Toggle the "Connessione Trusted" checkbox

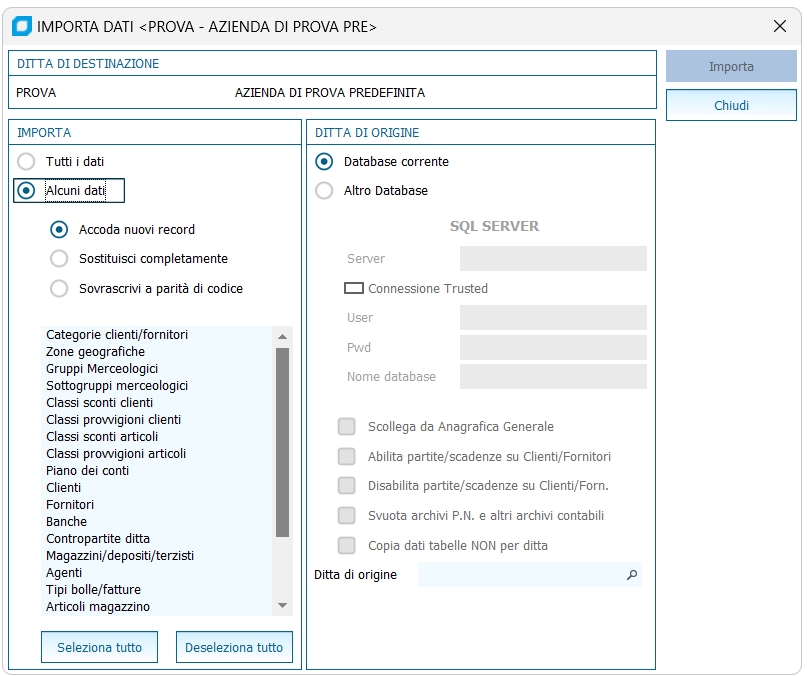[354, 288]
